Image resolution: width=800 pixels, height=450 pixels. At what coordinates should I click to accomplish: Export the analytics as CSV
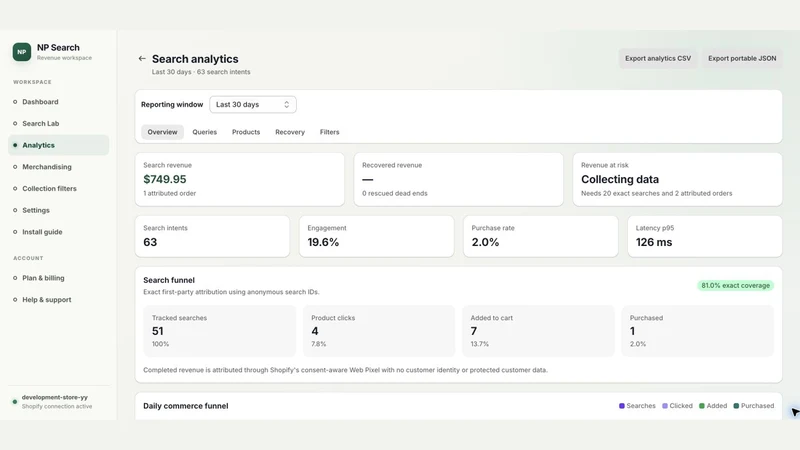658,59
